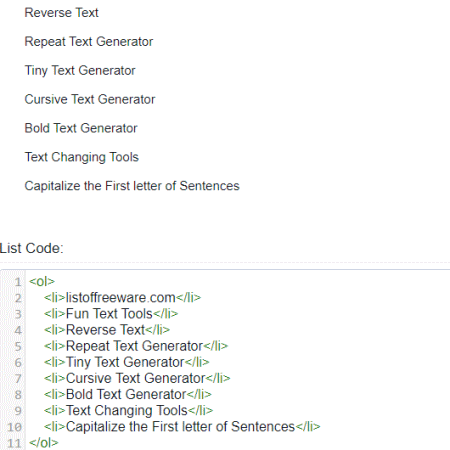Image resolution: width=450 pixels, height=450 pixels.
Task: Click code line 'Capitalize the First letter of Sentences'
Action: tap(182, 427)
